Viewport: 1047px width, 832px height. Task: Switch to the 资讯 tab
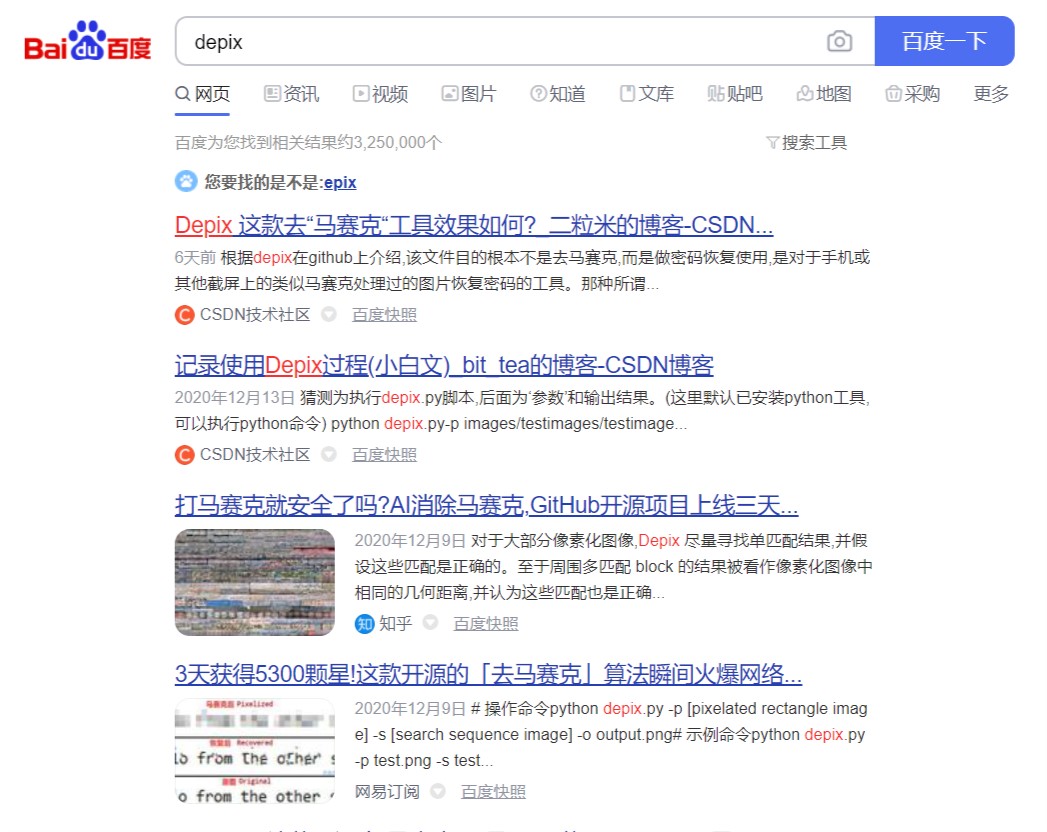click(x=291, y=94)
